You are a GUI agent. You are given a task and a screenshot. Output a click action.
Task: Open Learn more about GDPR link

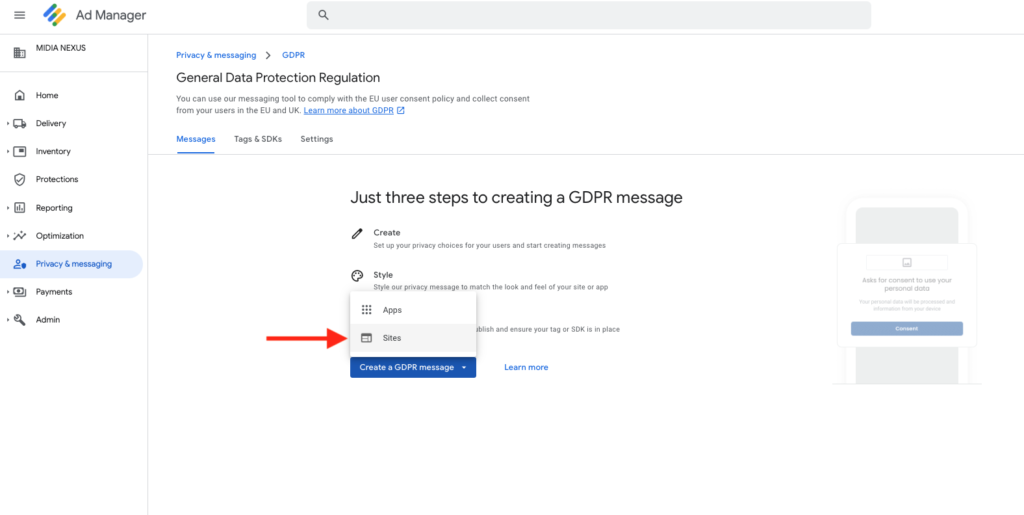349,111
